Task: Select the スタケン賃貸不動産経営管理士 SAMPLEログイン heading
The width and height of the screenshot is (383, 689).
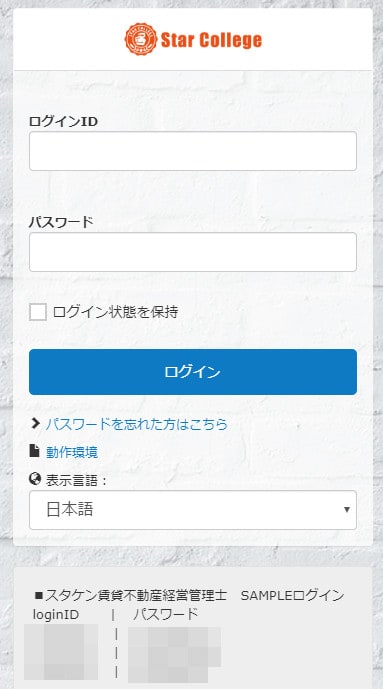Action: click(x=189, y=595)
